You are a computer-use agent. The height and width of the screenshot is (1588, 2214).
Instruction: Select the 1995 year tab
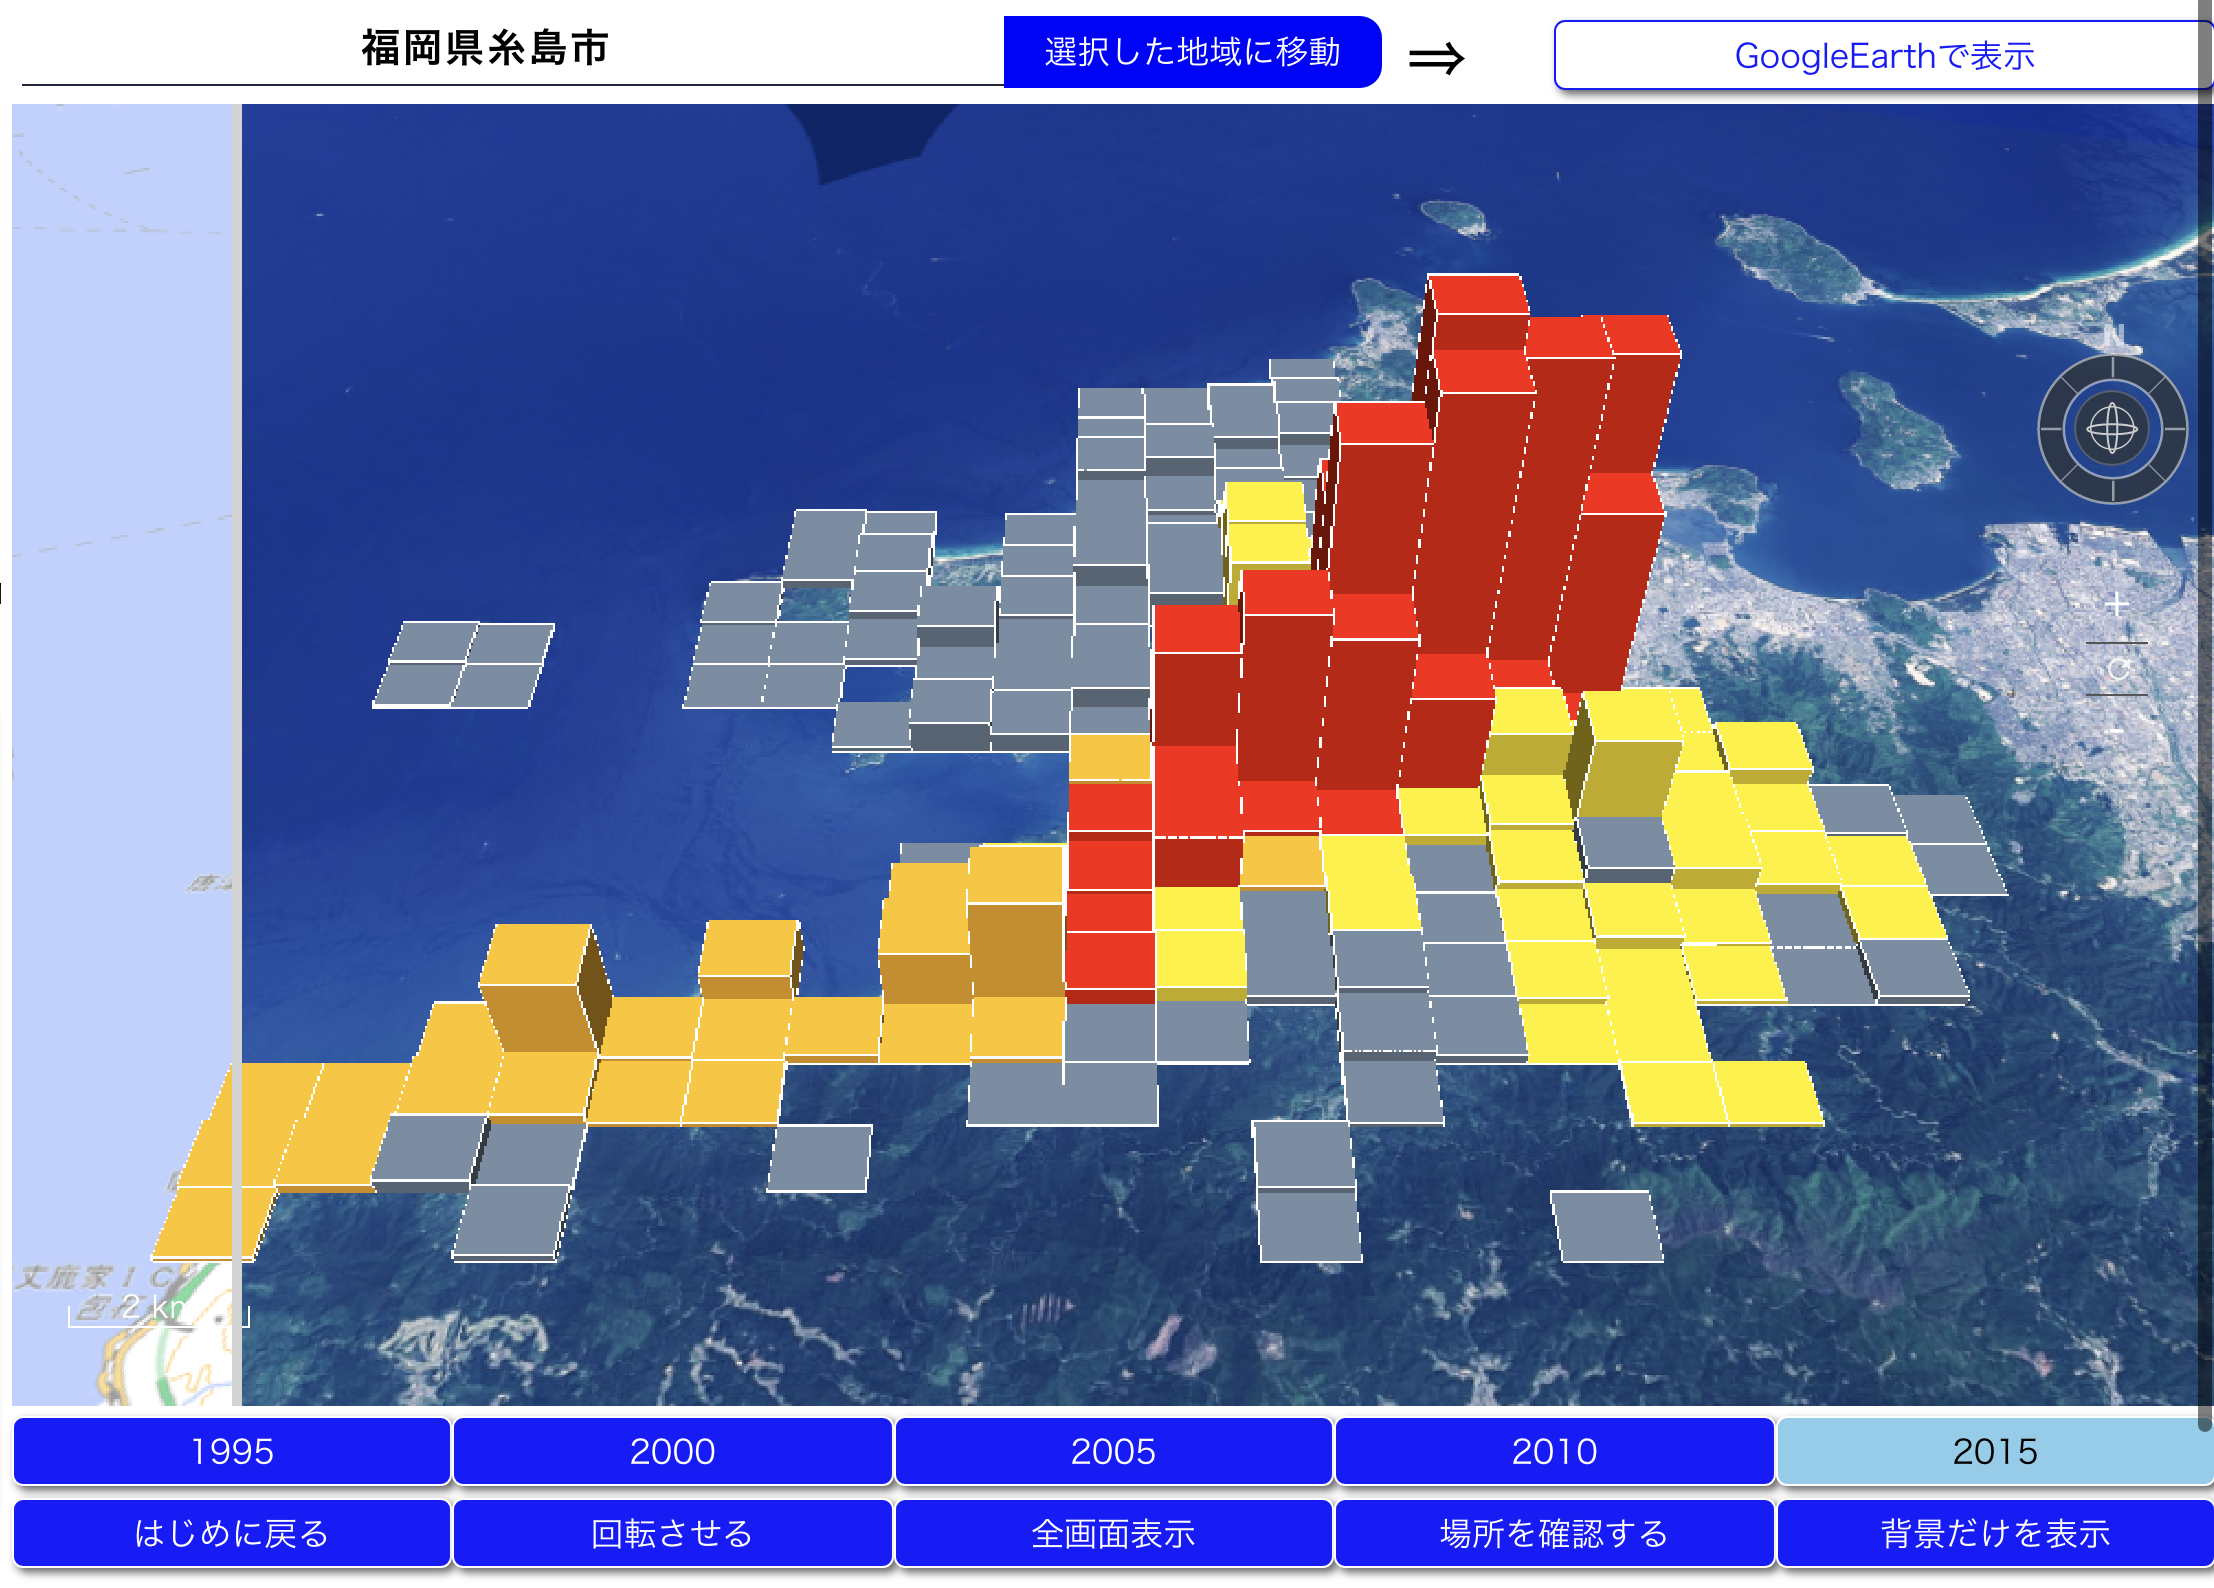232,1451
